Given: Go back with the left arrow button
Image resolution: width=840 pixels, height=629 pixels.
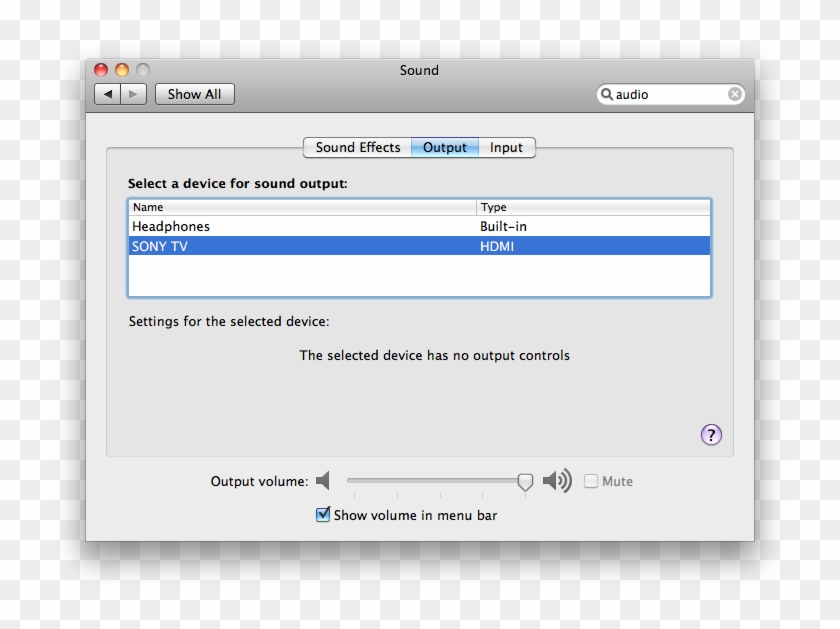Looking at the screenshot, I should point(107,94).
